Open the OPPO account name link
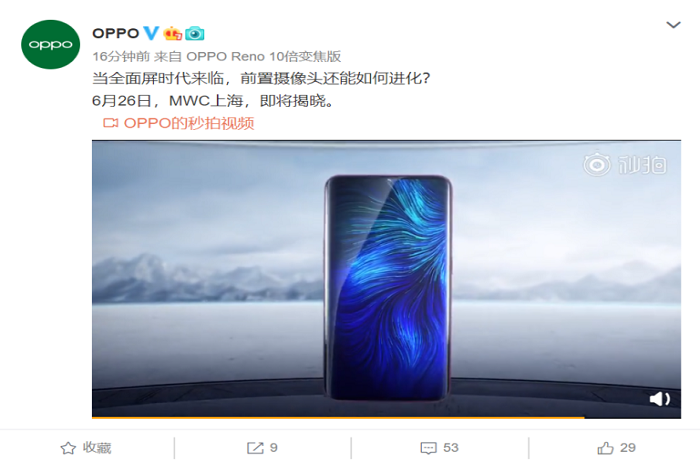 click(116, 33)
